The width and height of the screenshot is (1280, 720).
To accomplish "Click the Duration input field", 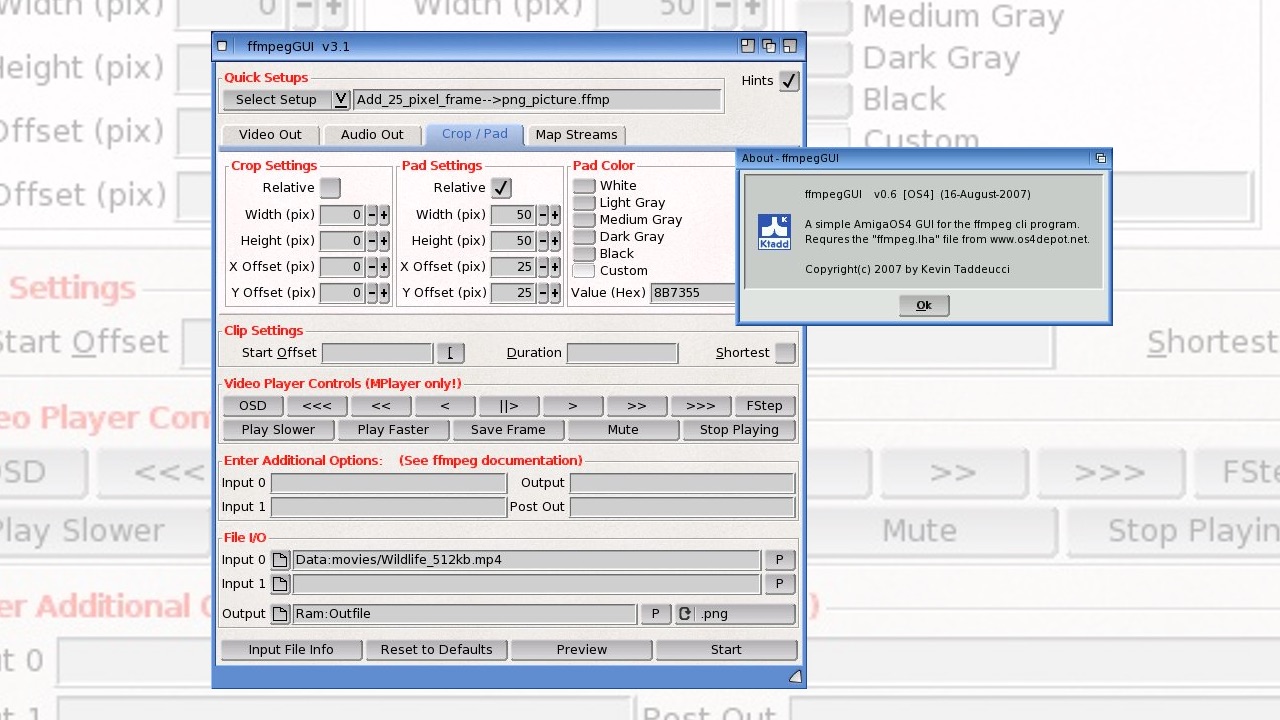I will click(x=622, y=353).
